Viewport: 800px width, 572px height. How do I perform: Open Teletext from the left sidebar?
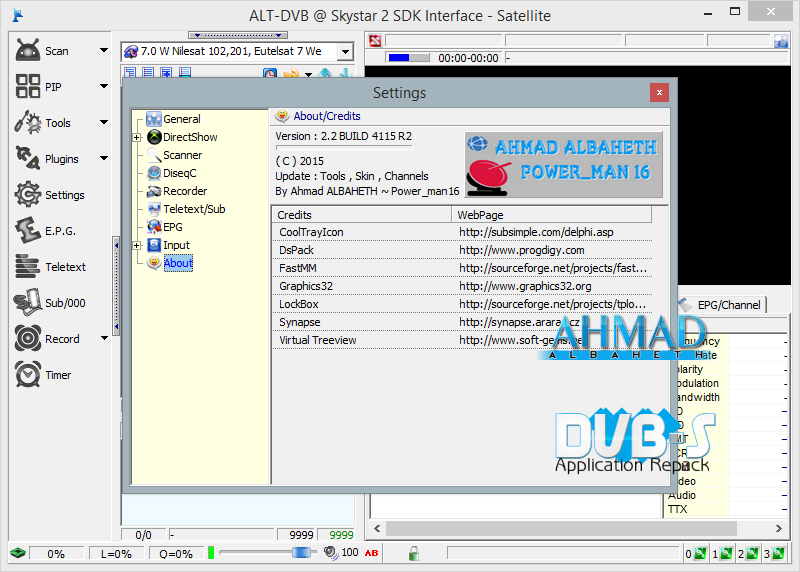(x=51, y=267)
